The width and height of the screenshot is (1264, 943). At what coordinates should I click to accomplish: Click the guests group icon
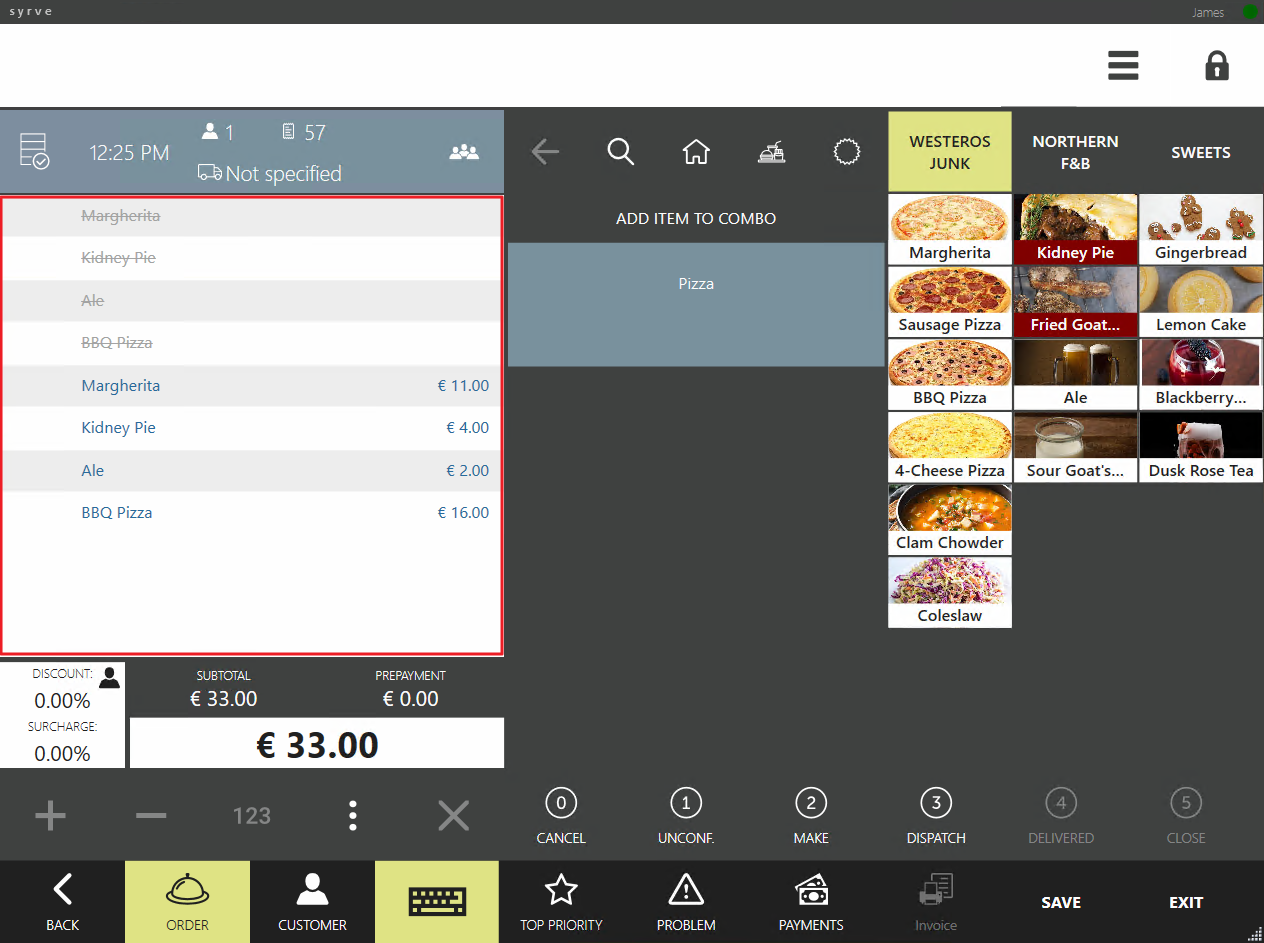tap(464, 152)
